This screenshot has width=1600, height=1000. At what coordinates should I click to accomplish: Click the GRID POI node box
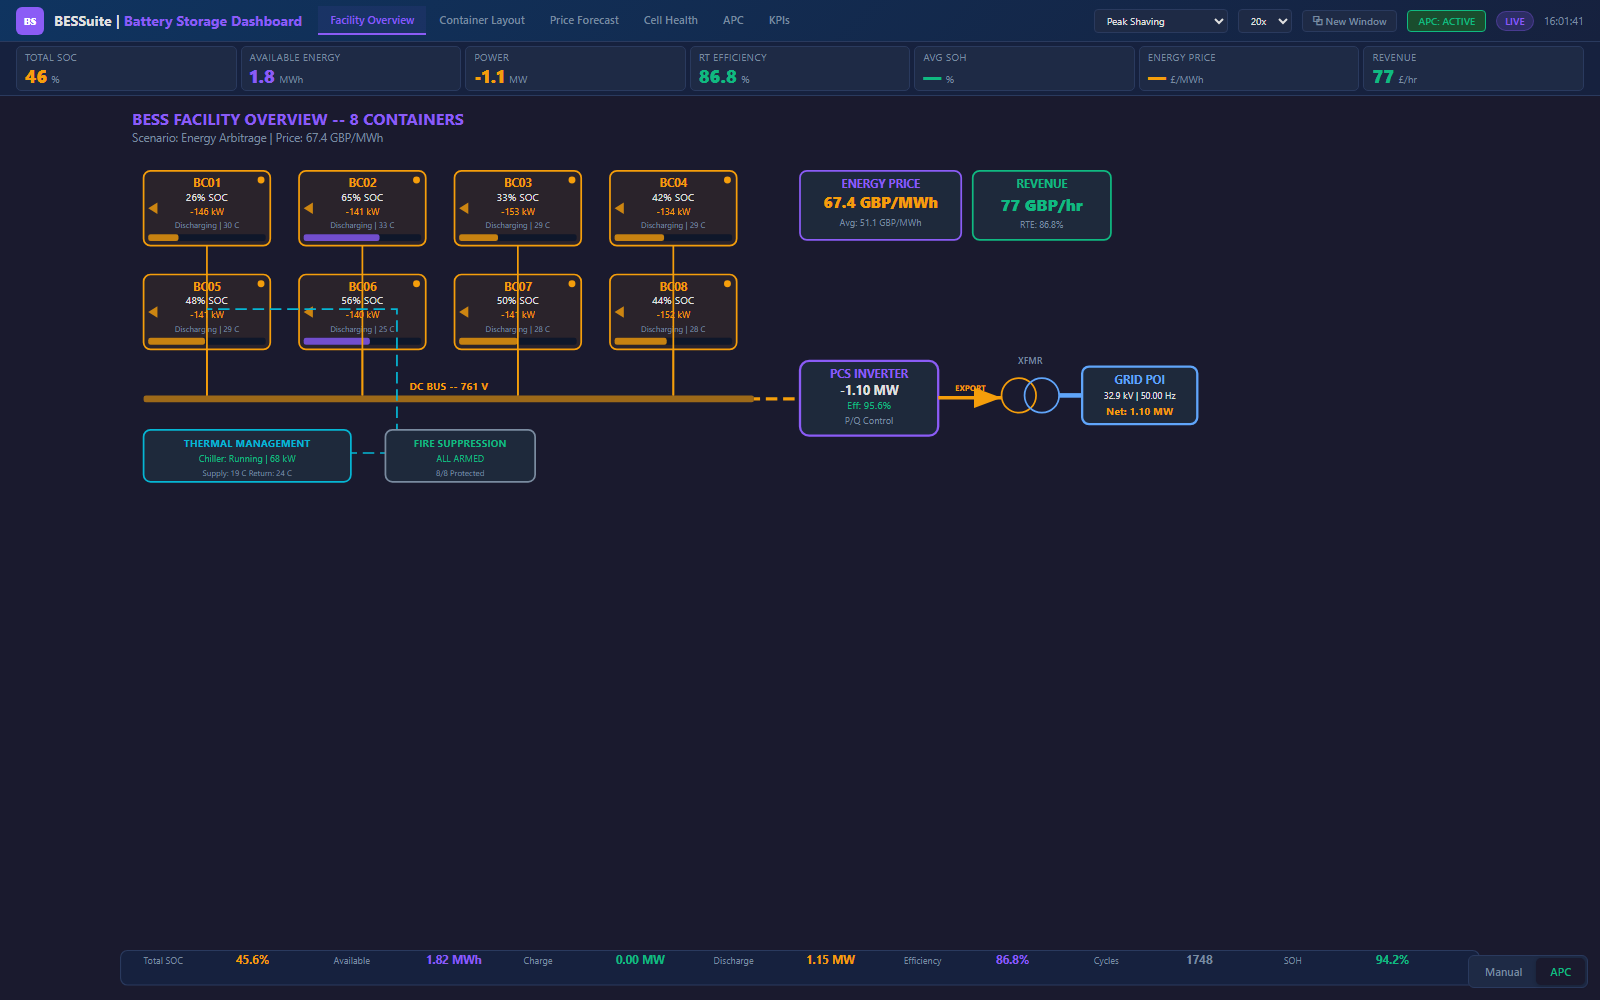click(1139, 395)
